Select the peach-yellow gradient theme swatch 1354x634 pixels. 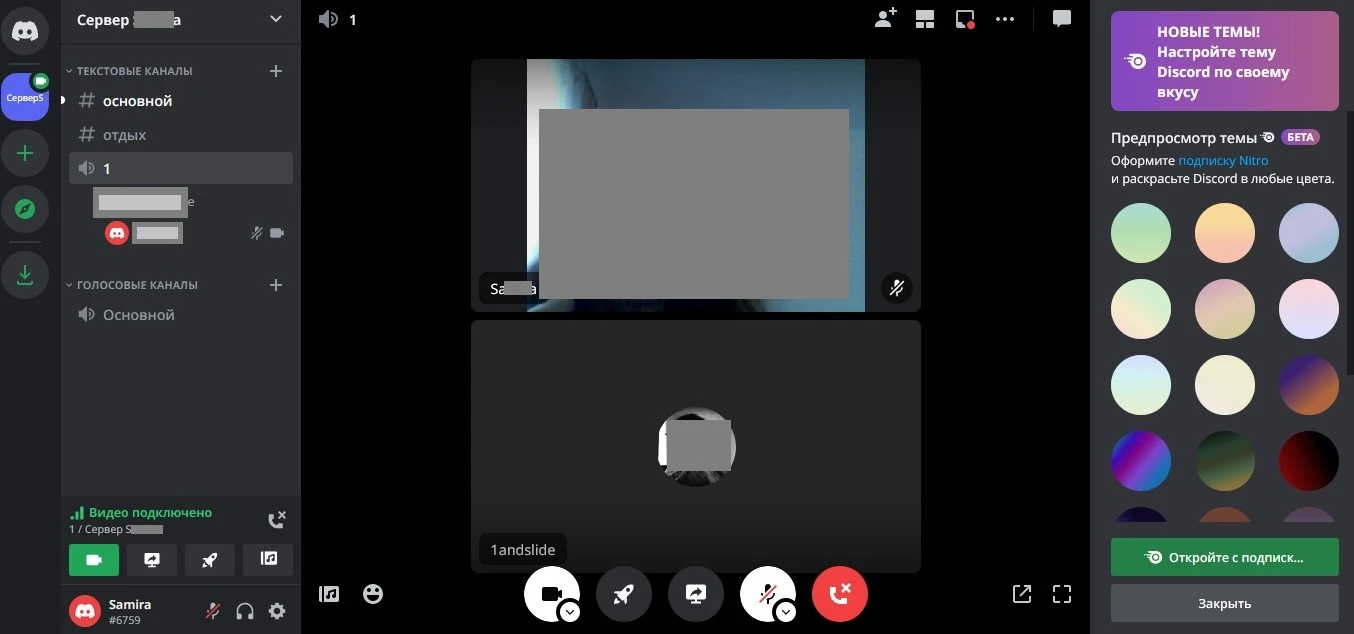[1224, 233]
